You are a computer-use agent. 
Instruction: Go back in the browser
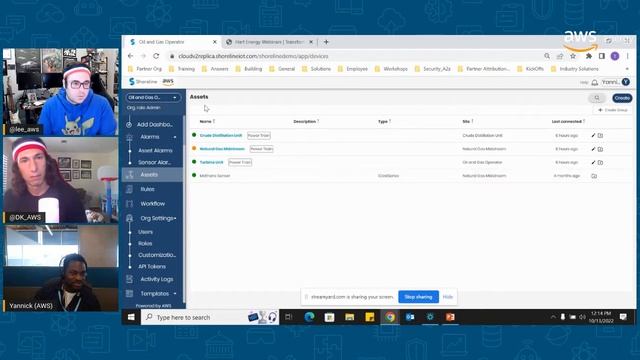pos(131,56)
